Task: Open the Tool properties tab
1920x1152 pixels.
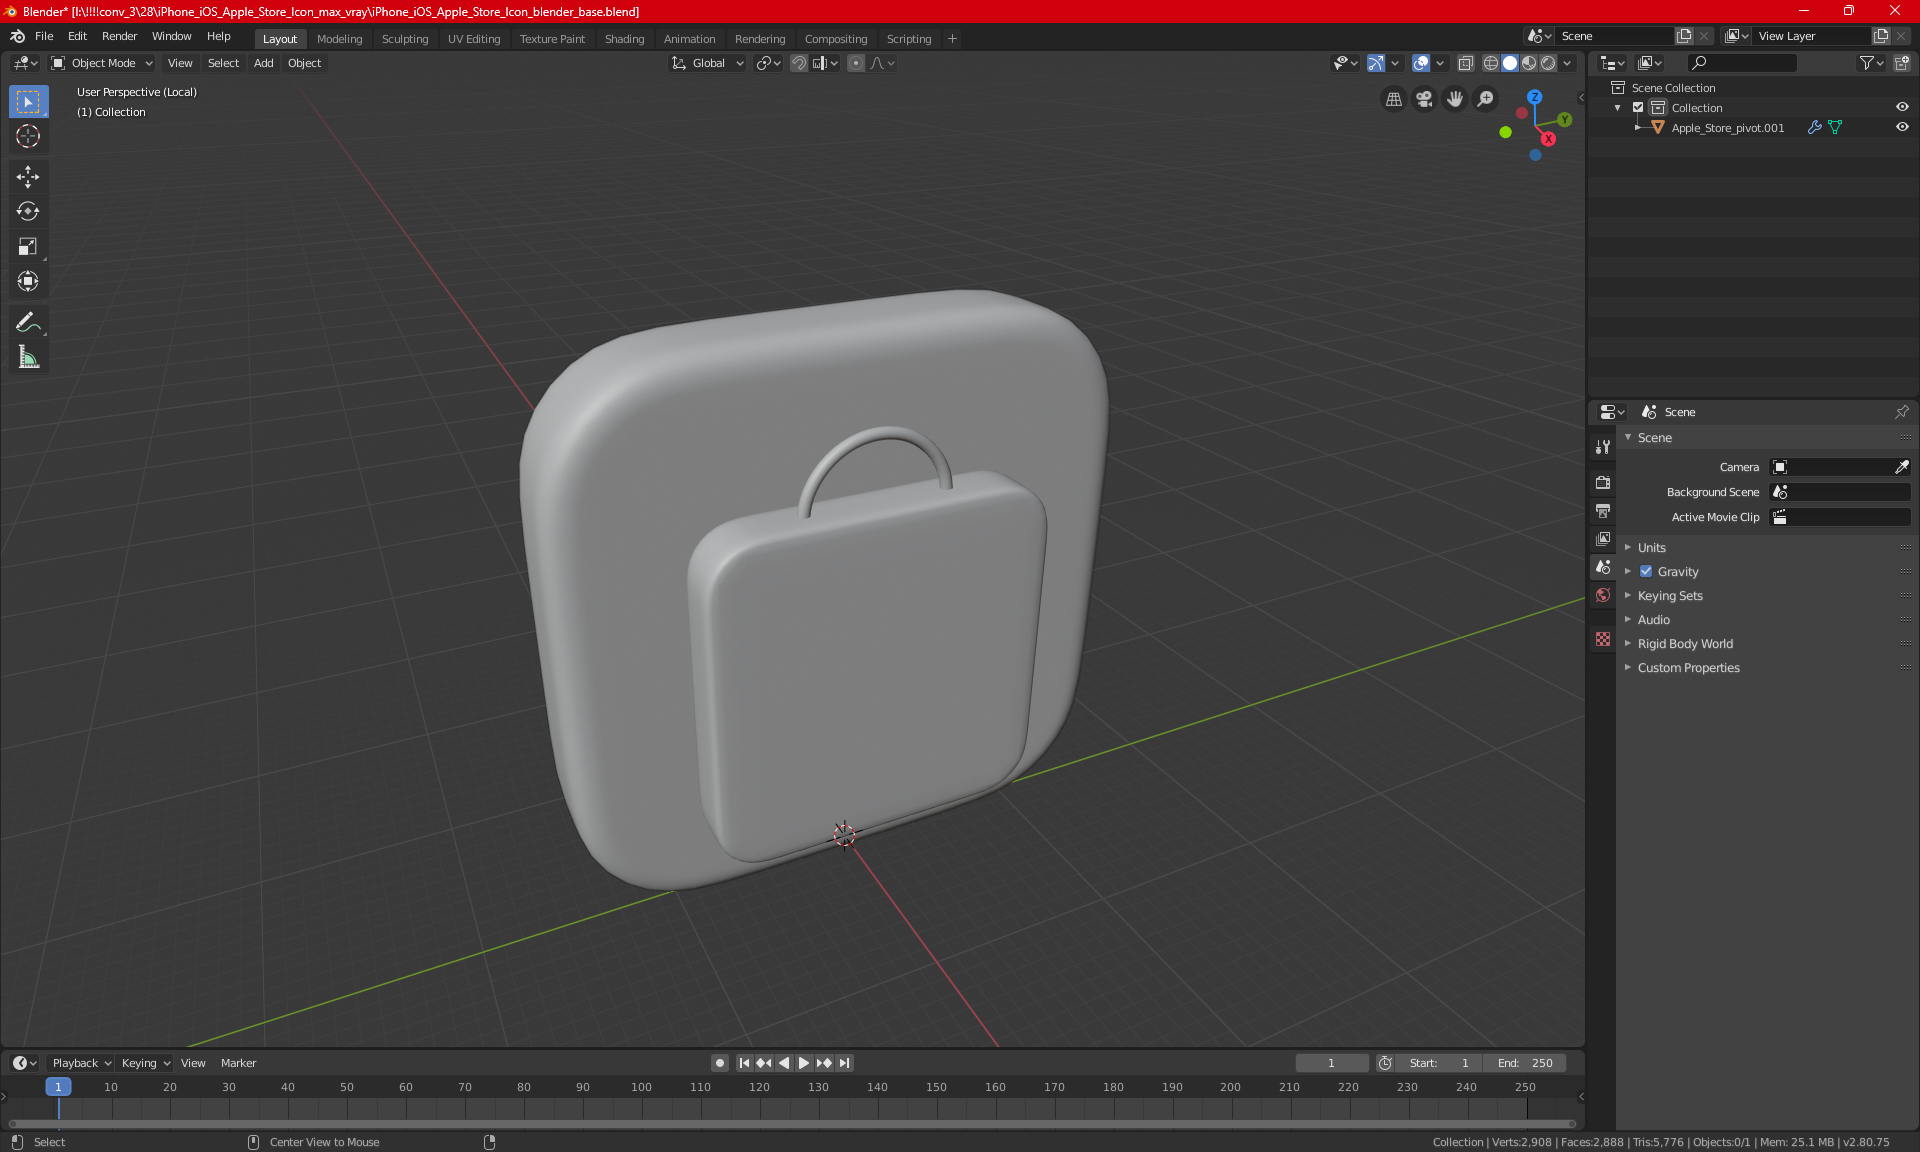Action: click(x=1603, y=447)
